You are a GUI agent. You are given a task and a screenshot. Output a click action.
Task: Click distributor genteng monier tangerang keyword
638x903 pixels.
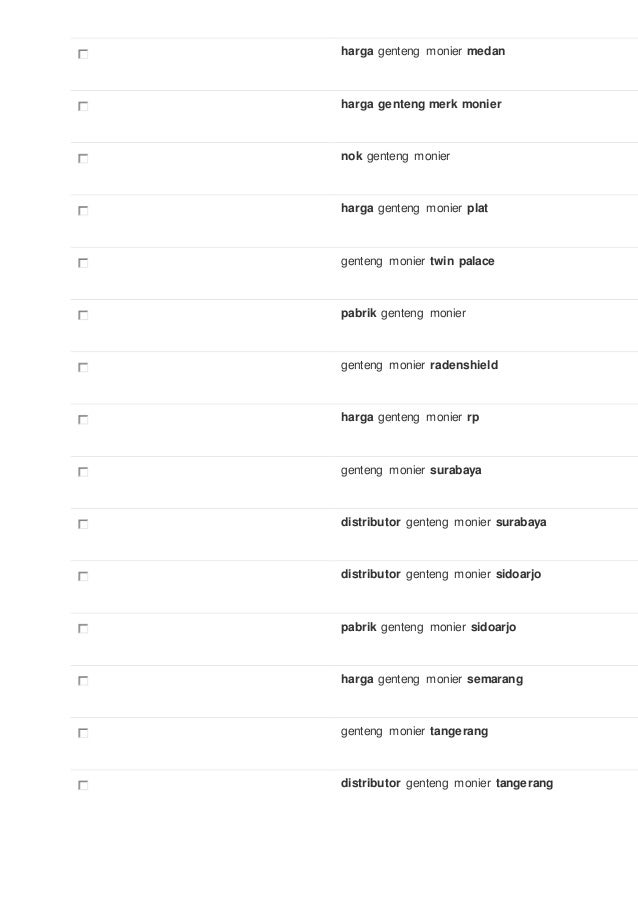[x=447, y=784]
